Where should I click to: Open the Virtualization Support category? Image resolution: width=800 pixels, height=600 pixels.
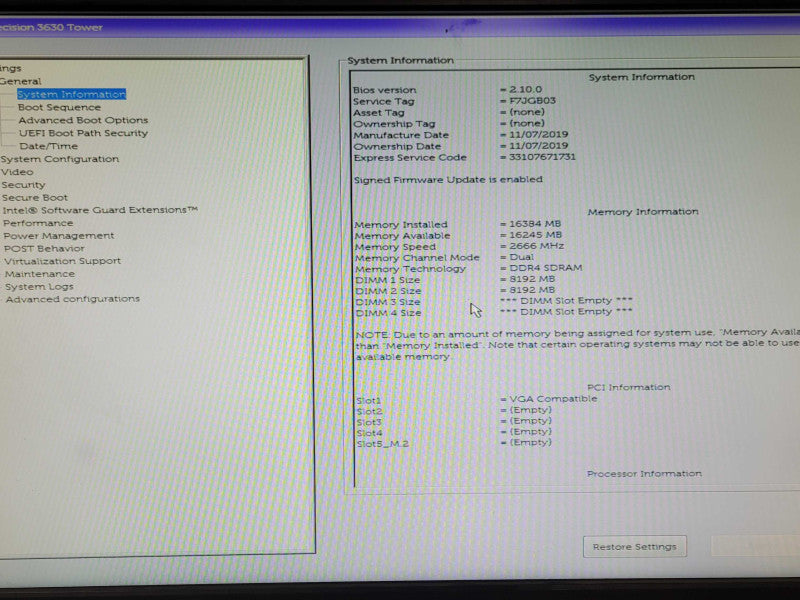tap(63, 261)
